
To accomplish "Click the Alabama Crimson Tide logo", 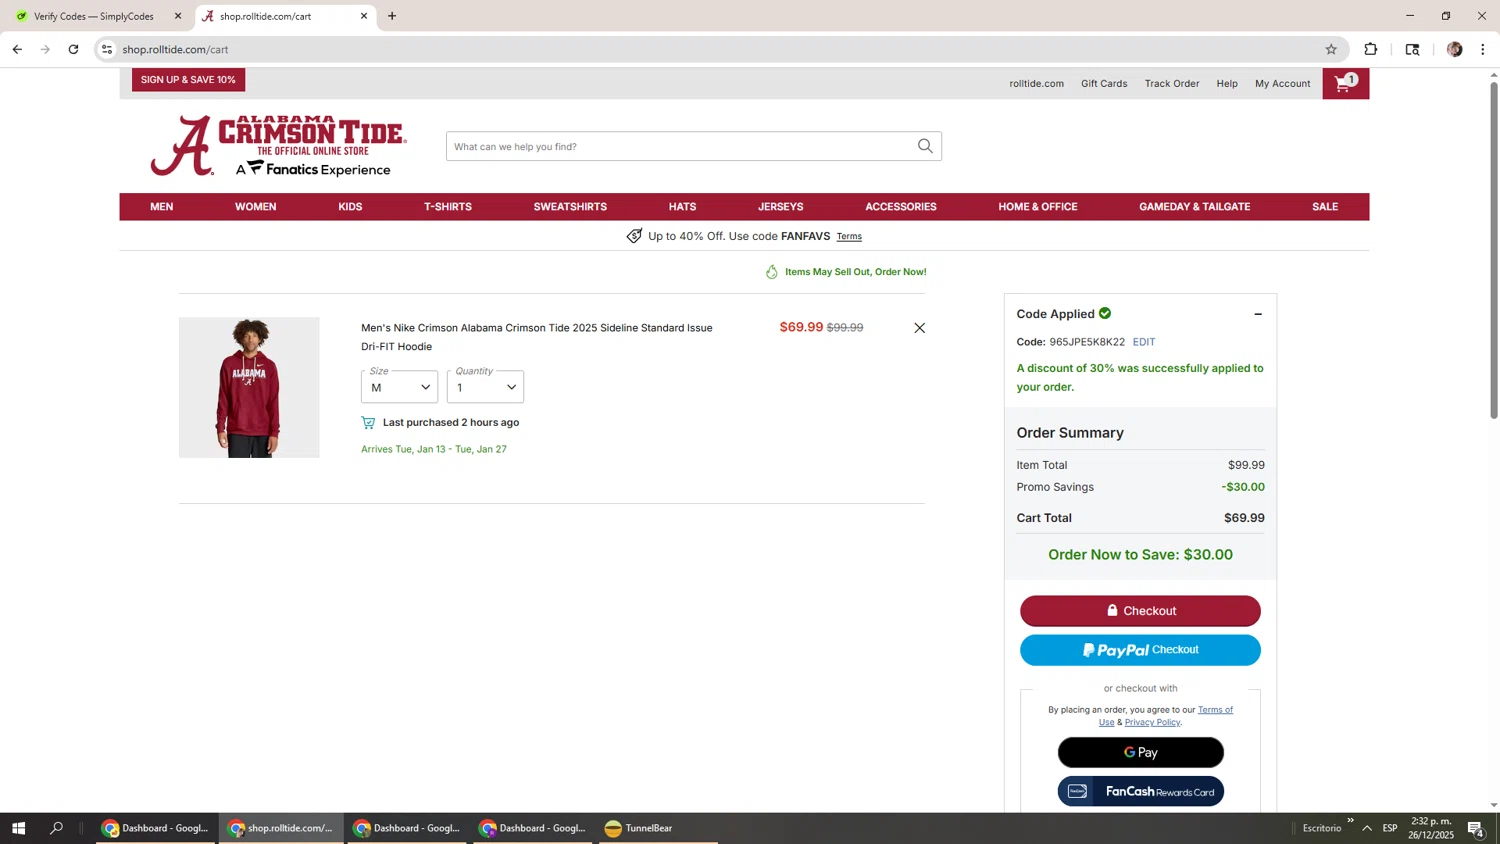I will tap(278, 146).
